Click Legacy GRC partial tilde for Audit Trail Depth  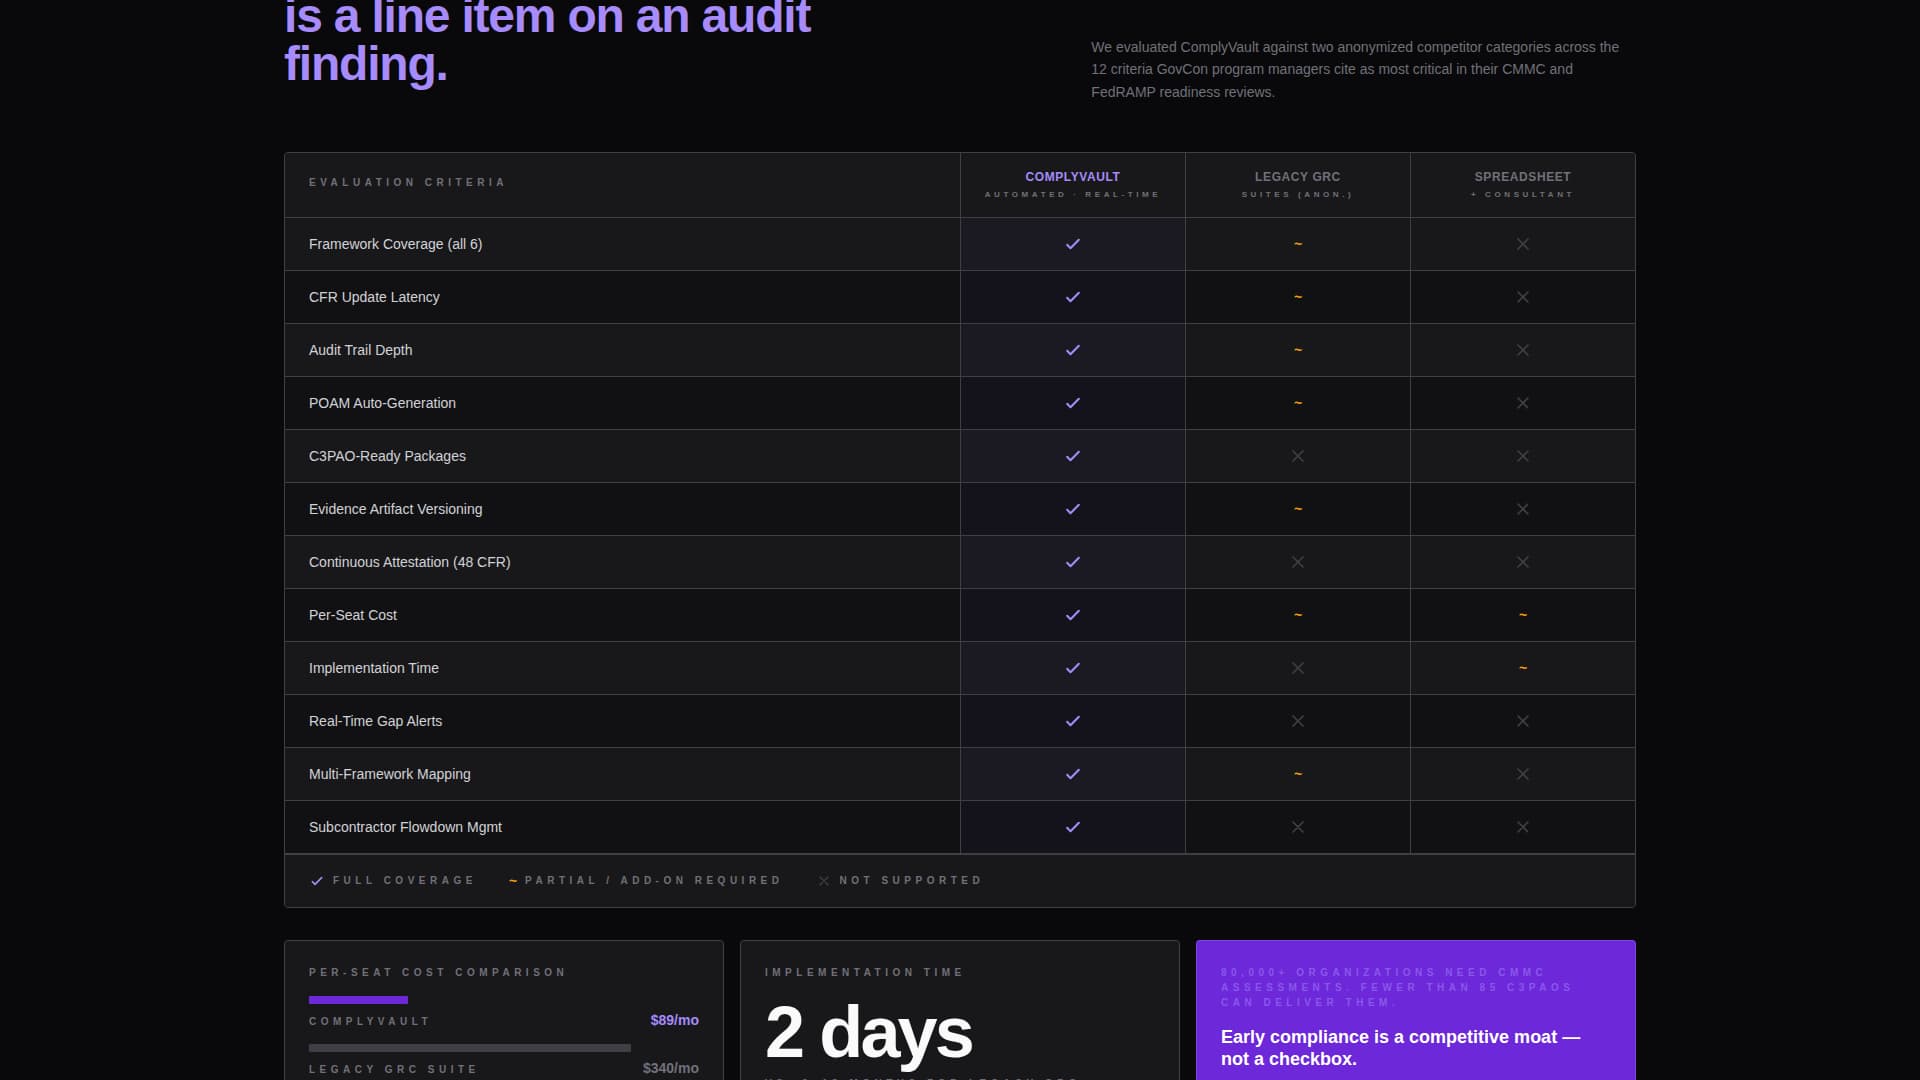pyautogui.click(x=1298, y=350)
